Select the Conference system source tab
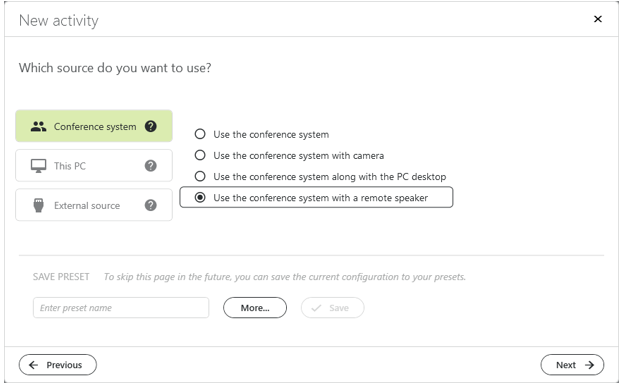The width and height of the screenshot is (626, 387). pos(94,126)
